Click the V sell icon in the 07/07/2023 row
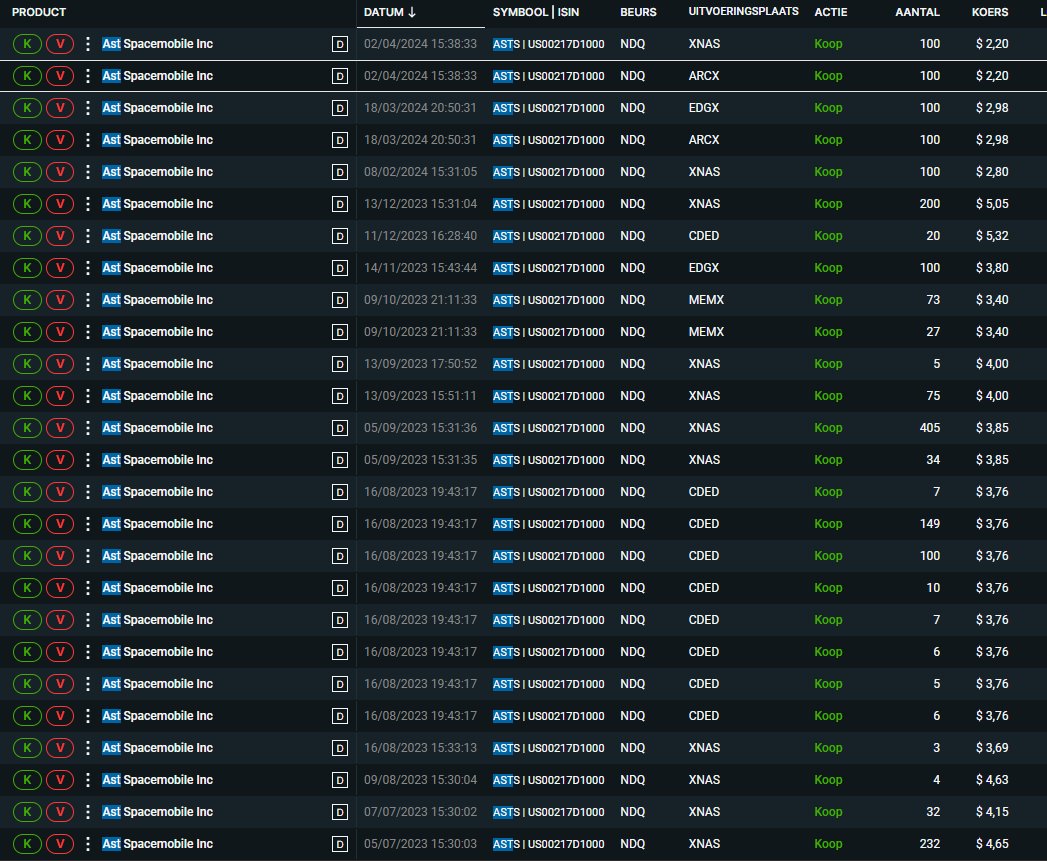Image resolution: width=1047 pixels, height=861 pixels. click(x=60, y=812)
